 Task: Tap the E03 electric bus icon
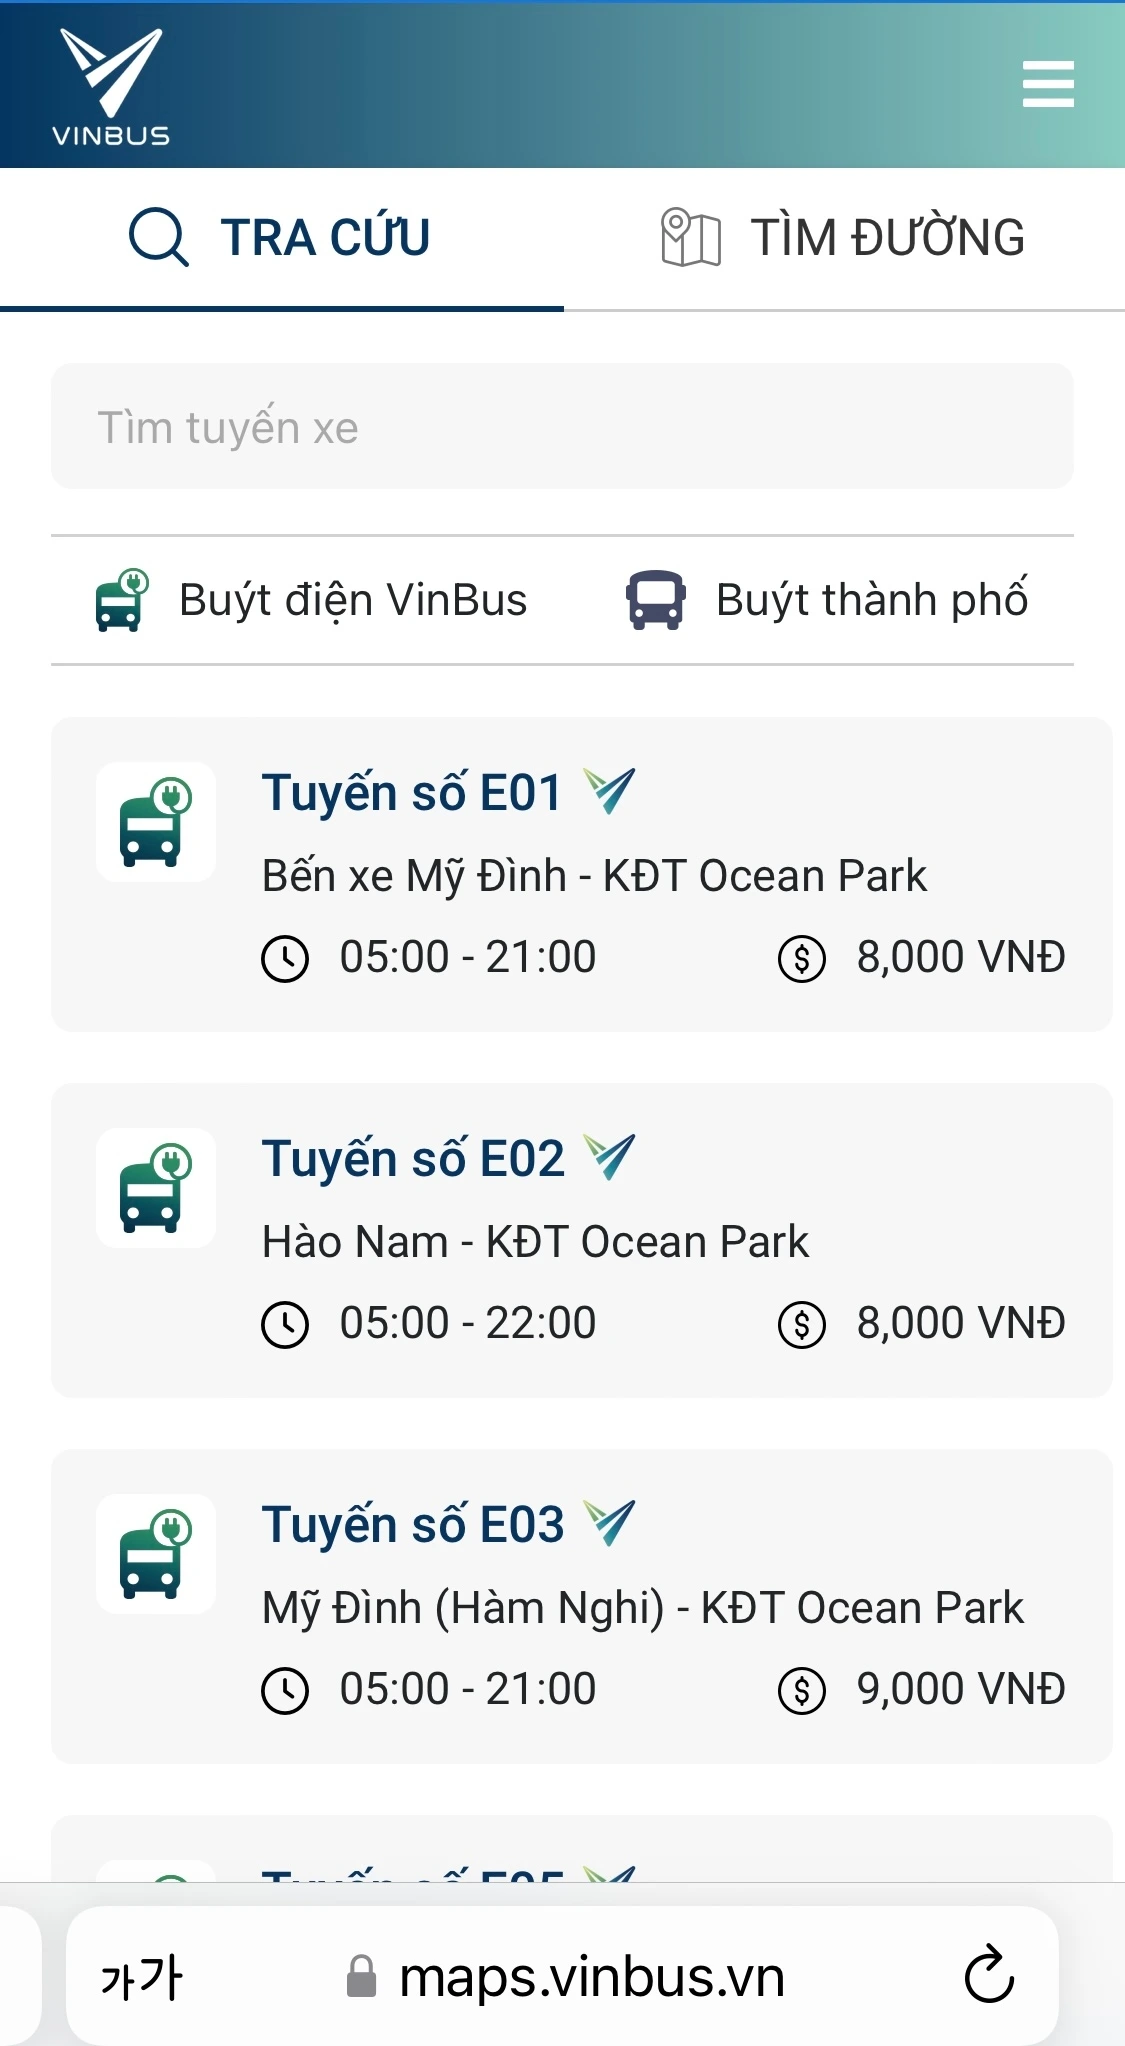click(156, 1554)
